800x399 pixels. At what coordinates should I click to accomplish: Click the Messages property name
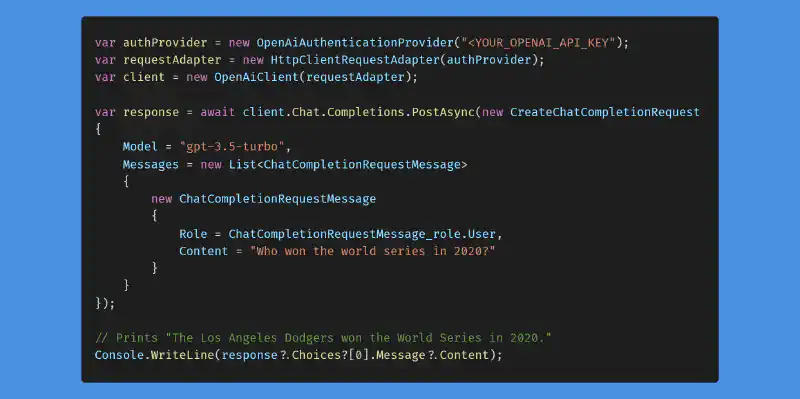pyautogui.click(x=151, y=165)
